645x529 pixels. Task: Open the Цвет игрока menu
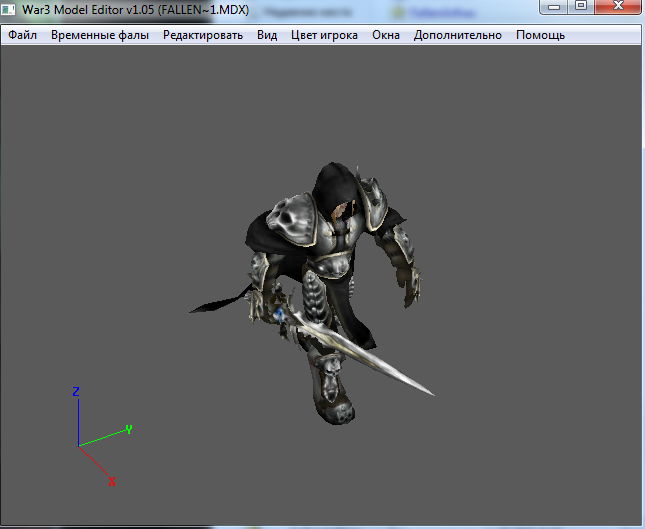coord(324,35)
